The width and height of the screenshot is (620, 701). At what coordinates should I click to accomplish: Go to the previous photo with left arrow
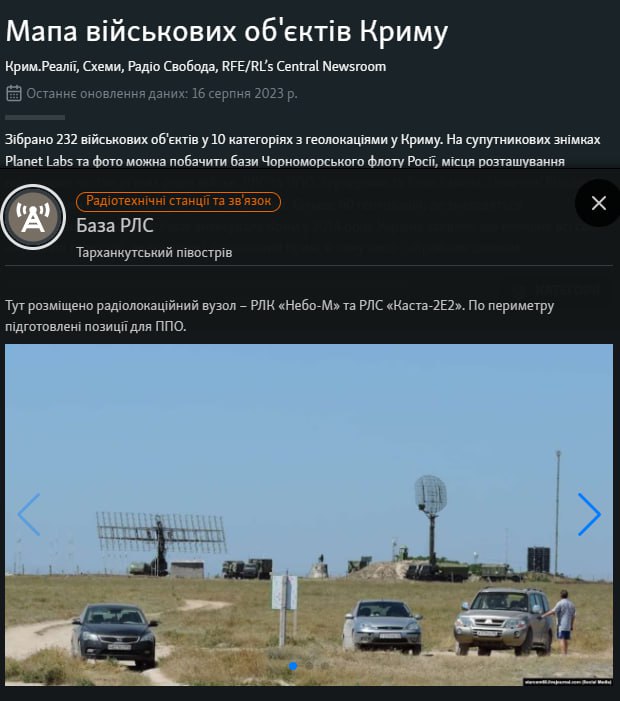tap(29, 515)
